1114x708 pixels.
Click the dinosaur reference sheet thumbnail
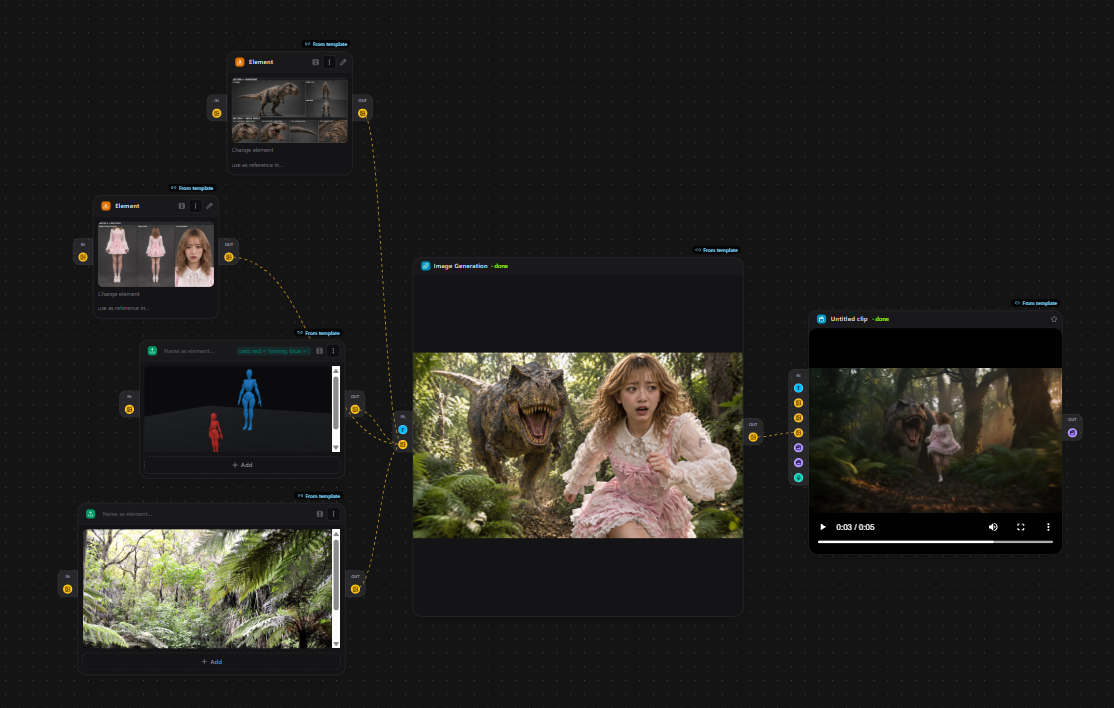(290, 110)
